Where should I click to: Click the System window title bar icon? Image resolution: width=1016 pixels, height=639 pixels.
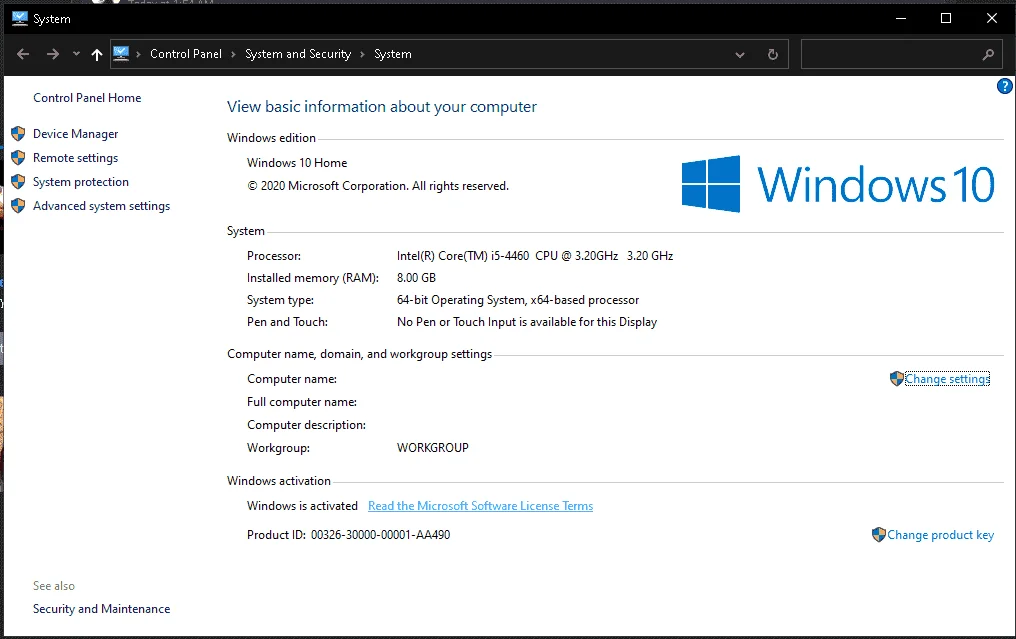click(x=20, y=18)
